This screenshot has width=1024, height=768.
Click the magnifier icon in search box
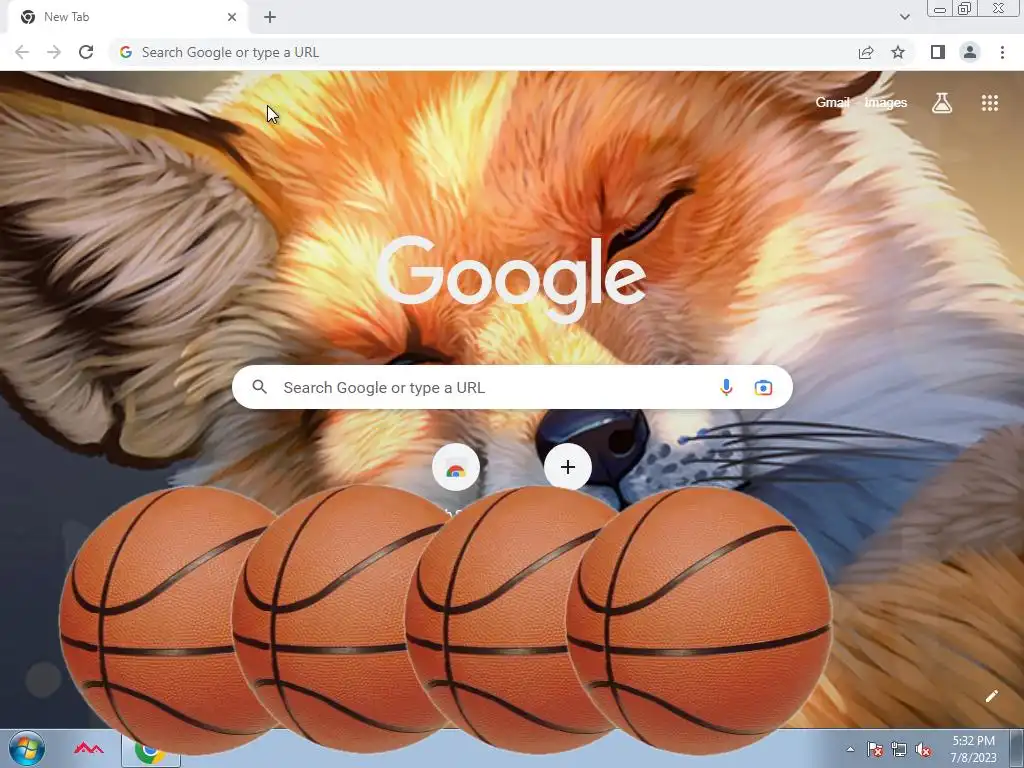coord(259,387)
